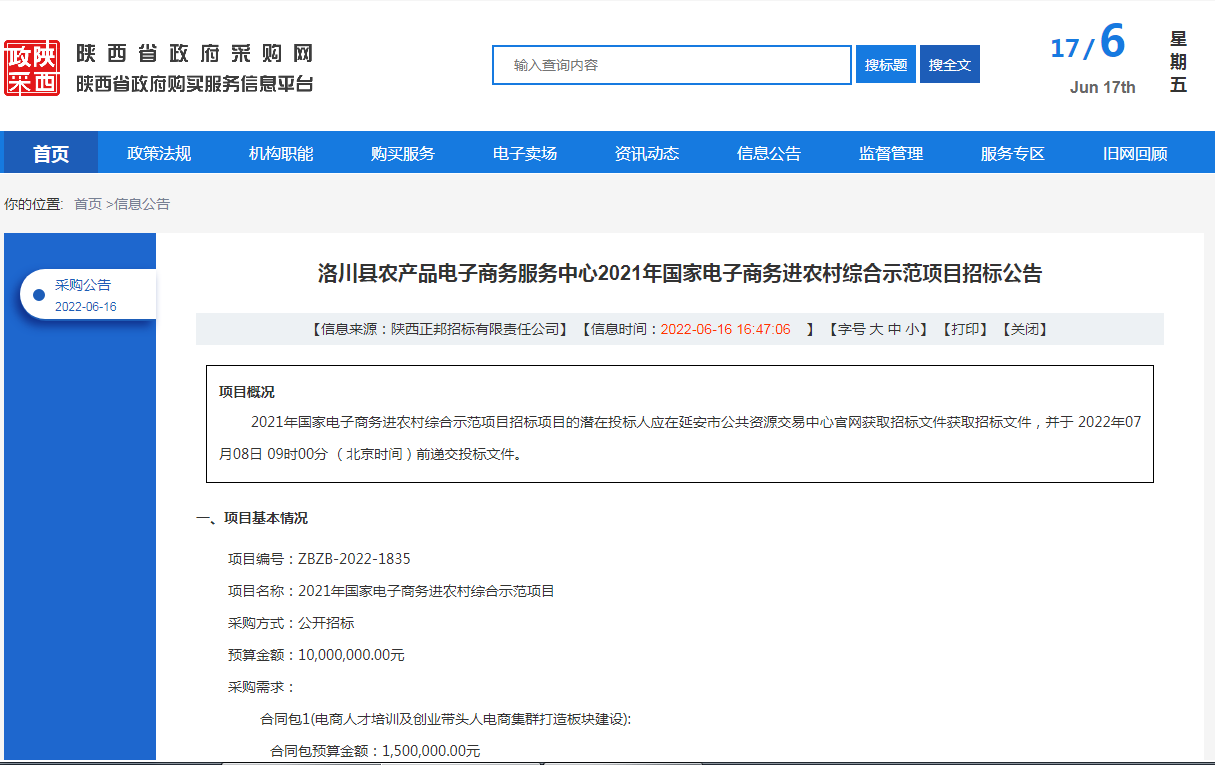Click the 首页 breadcrumb link

88,204
